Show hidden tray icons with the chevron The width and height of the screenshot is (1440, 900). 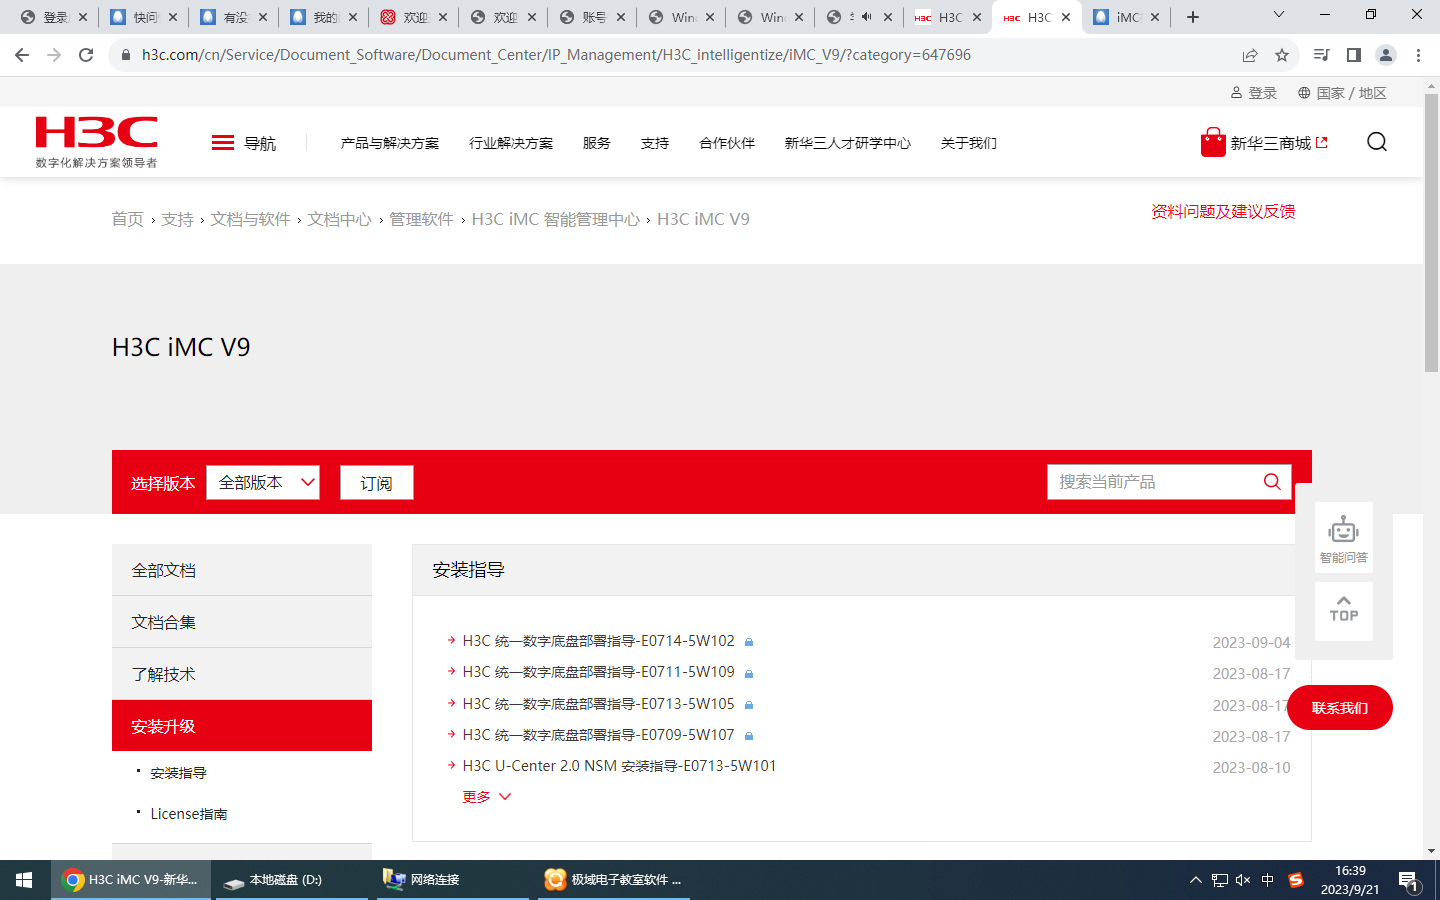1195,880
